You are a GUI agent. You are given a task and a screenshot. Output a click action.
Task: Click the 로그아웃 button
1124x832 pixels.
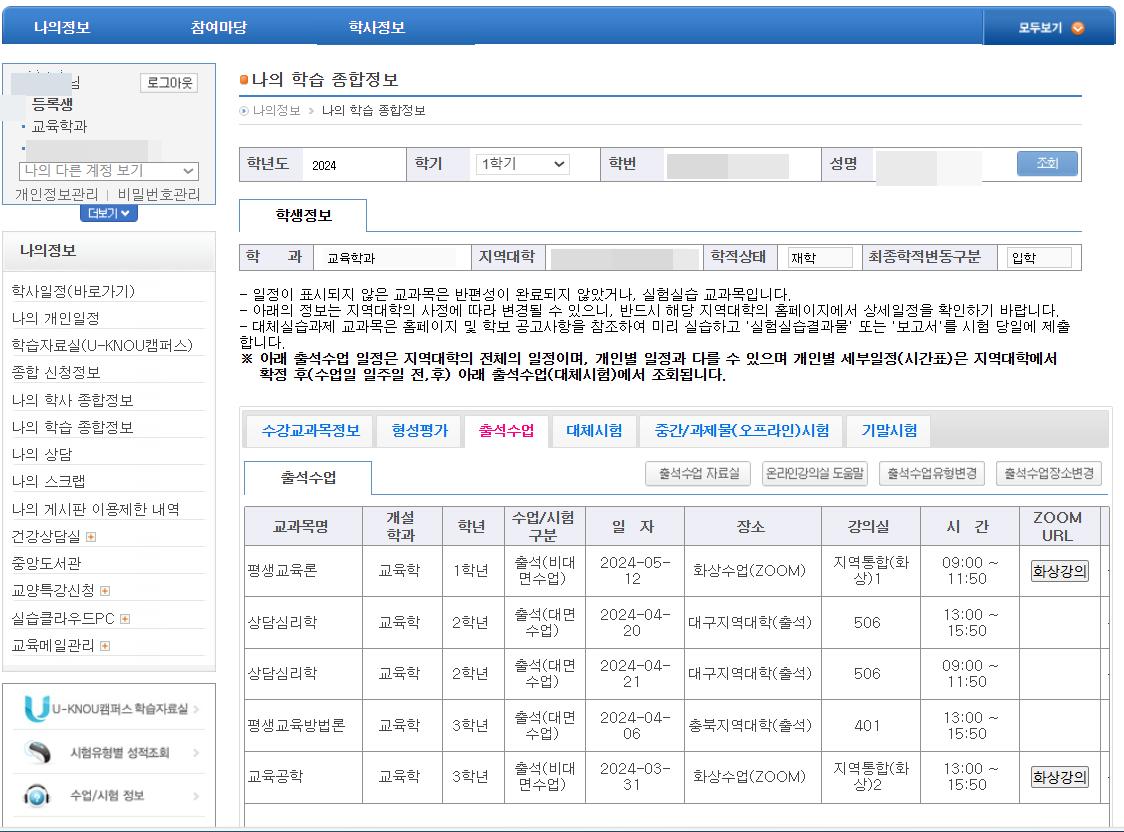tap(169, 82)
